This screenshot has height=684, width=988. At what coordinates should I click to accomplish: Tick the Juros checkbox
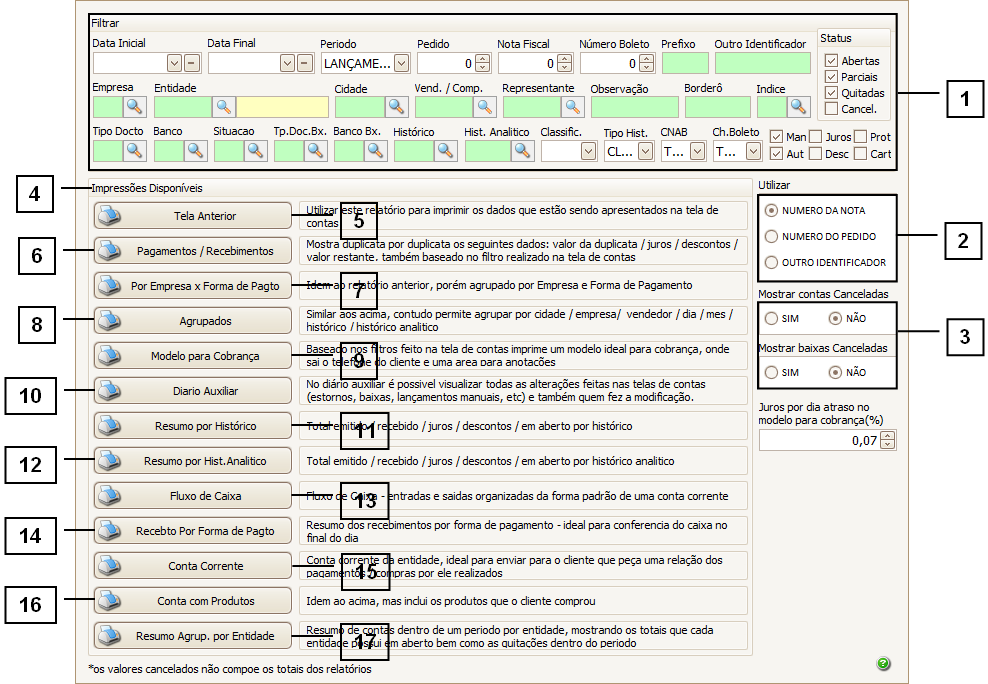click(x=816, y=137)
